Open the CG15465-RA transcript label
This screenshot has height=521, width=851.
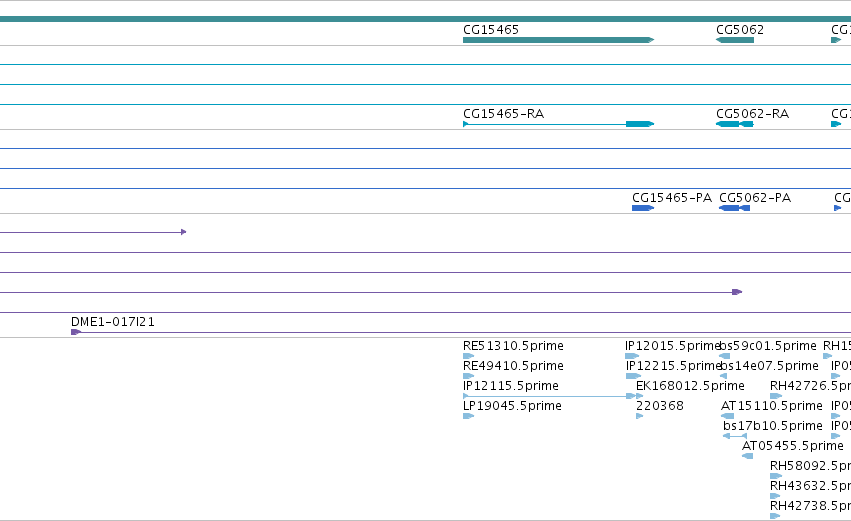[503, 114]
